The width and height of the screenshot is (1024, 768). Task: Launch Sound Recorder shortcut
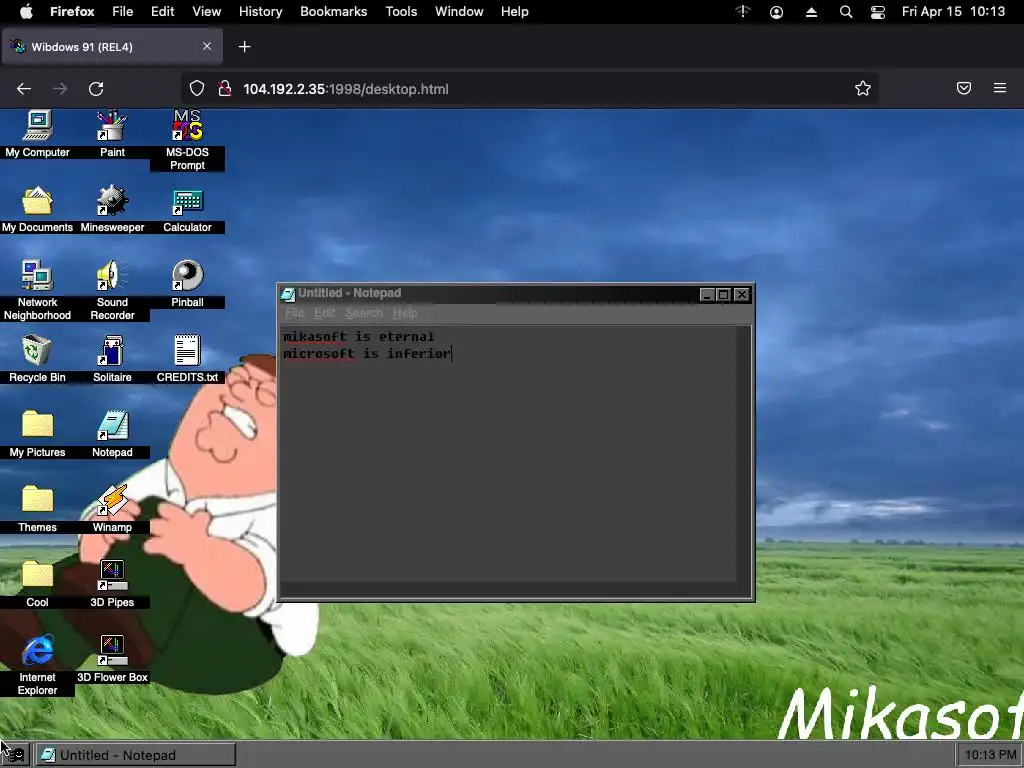[x=112, y=290]
